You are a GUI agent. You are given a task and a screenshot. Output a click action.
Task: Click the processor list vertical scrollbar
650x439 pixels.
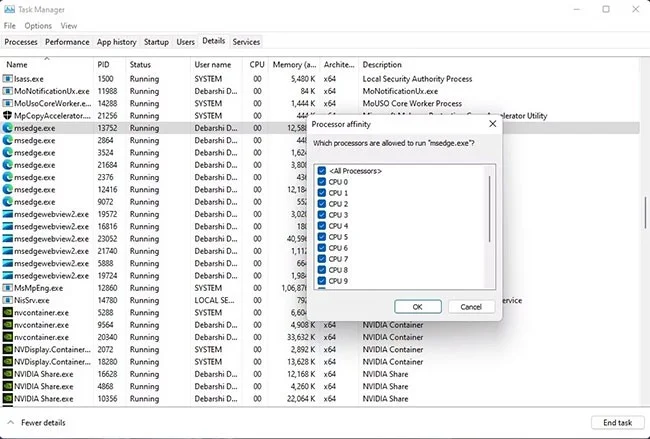(x=489, y=210)
